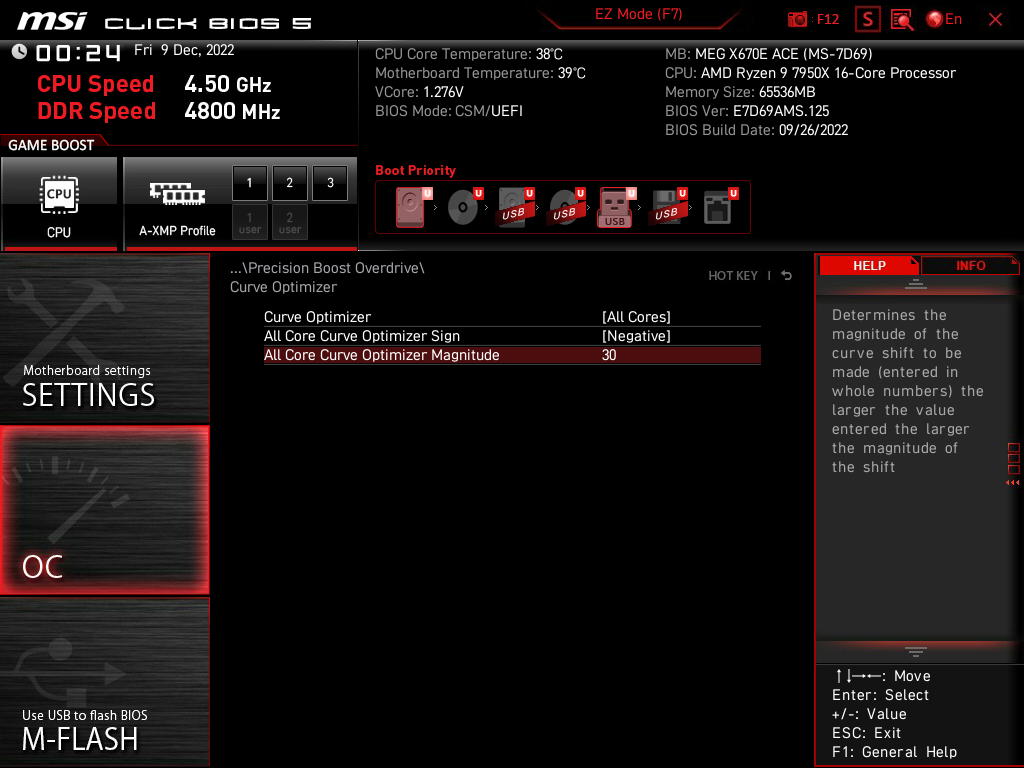Click the scroll-down indicator in the help panel
This screenshot has width=1024, height=768.
917,651
